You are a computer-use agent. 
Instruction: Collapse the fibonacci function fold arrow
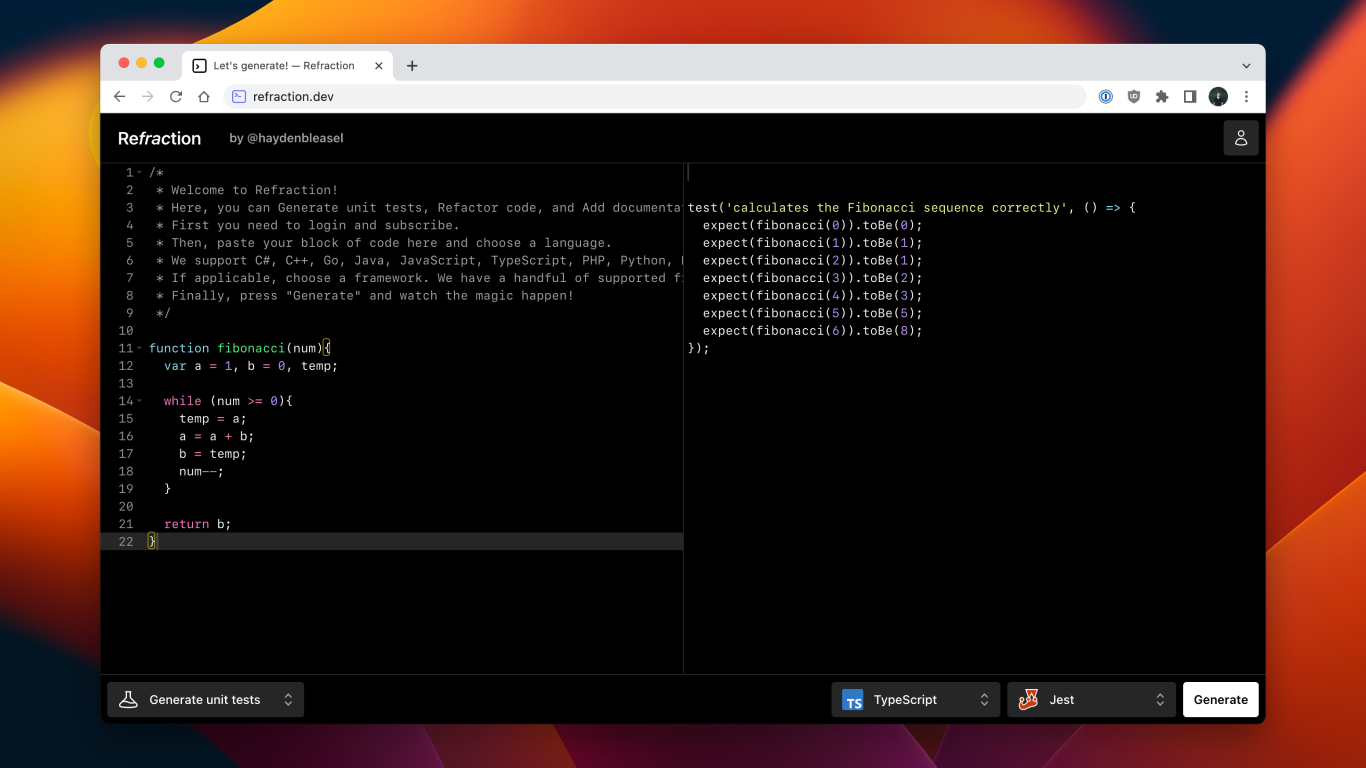click(x=140, y=349)
